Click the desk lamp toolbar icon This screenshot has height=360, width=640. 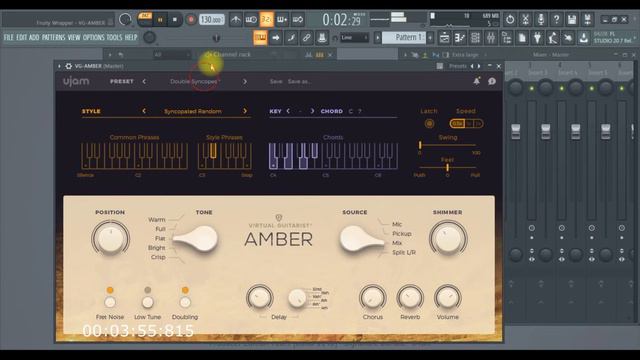pos(553,38)
